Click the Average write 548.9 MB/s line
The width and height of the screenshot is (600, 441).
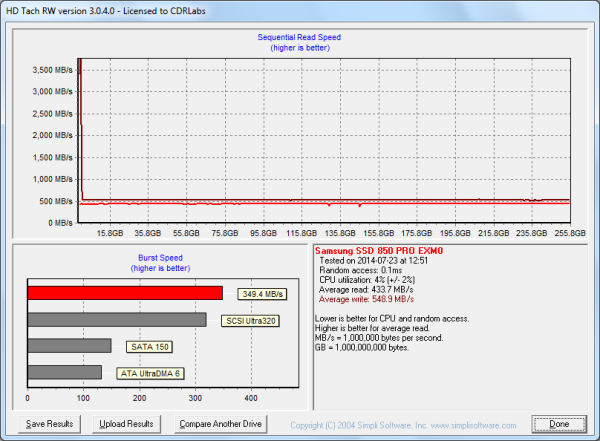[370, 299]
